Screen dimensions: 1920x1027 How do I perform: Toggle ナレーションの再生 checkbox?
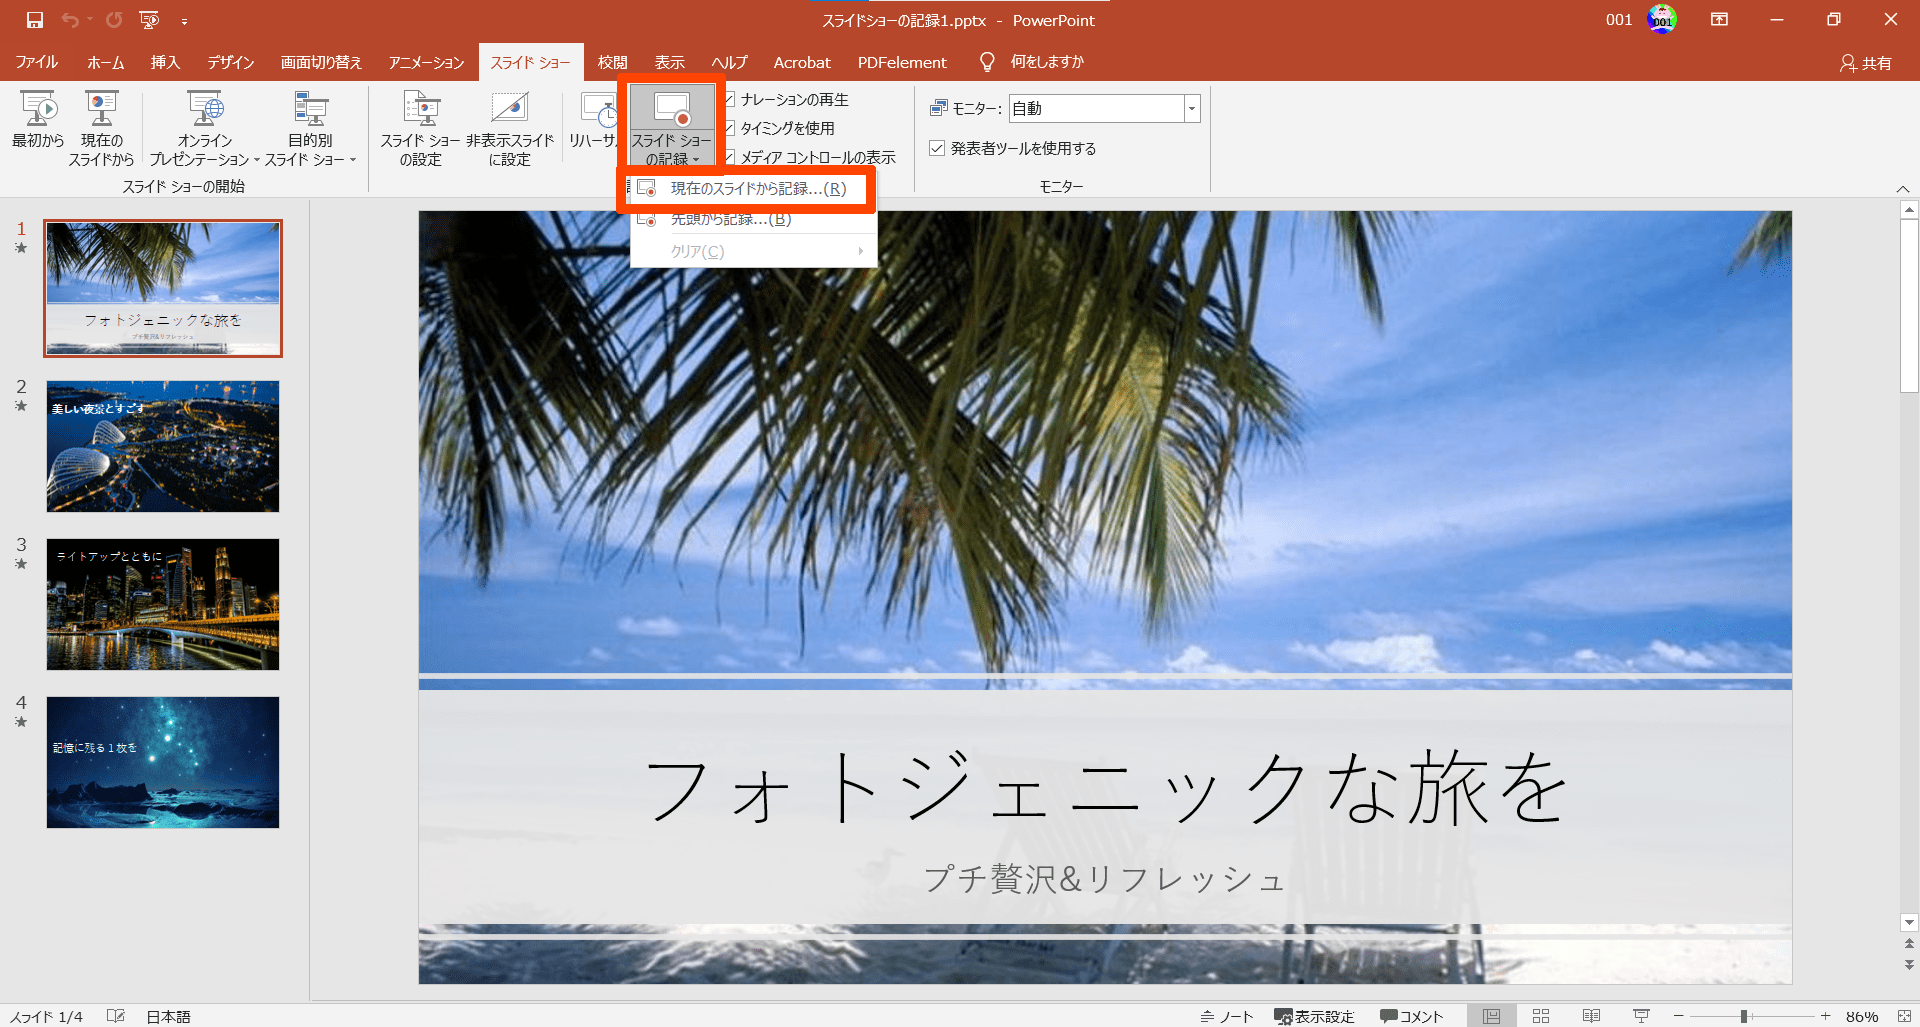click(x=730, y=99)
